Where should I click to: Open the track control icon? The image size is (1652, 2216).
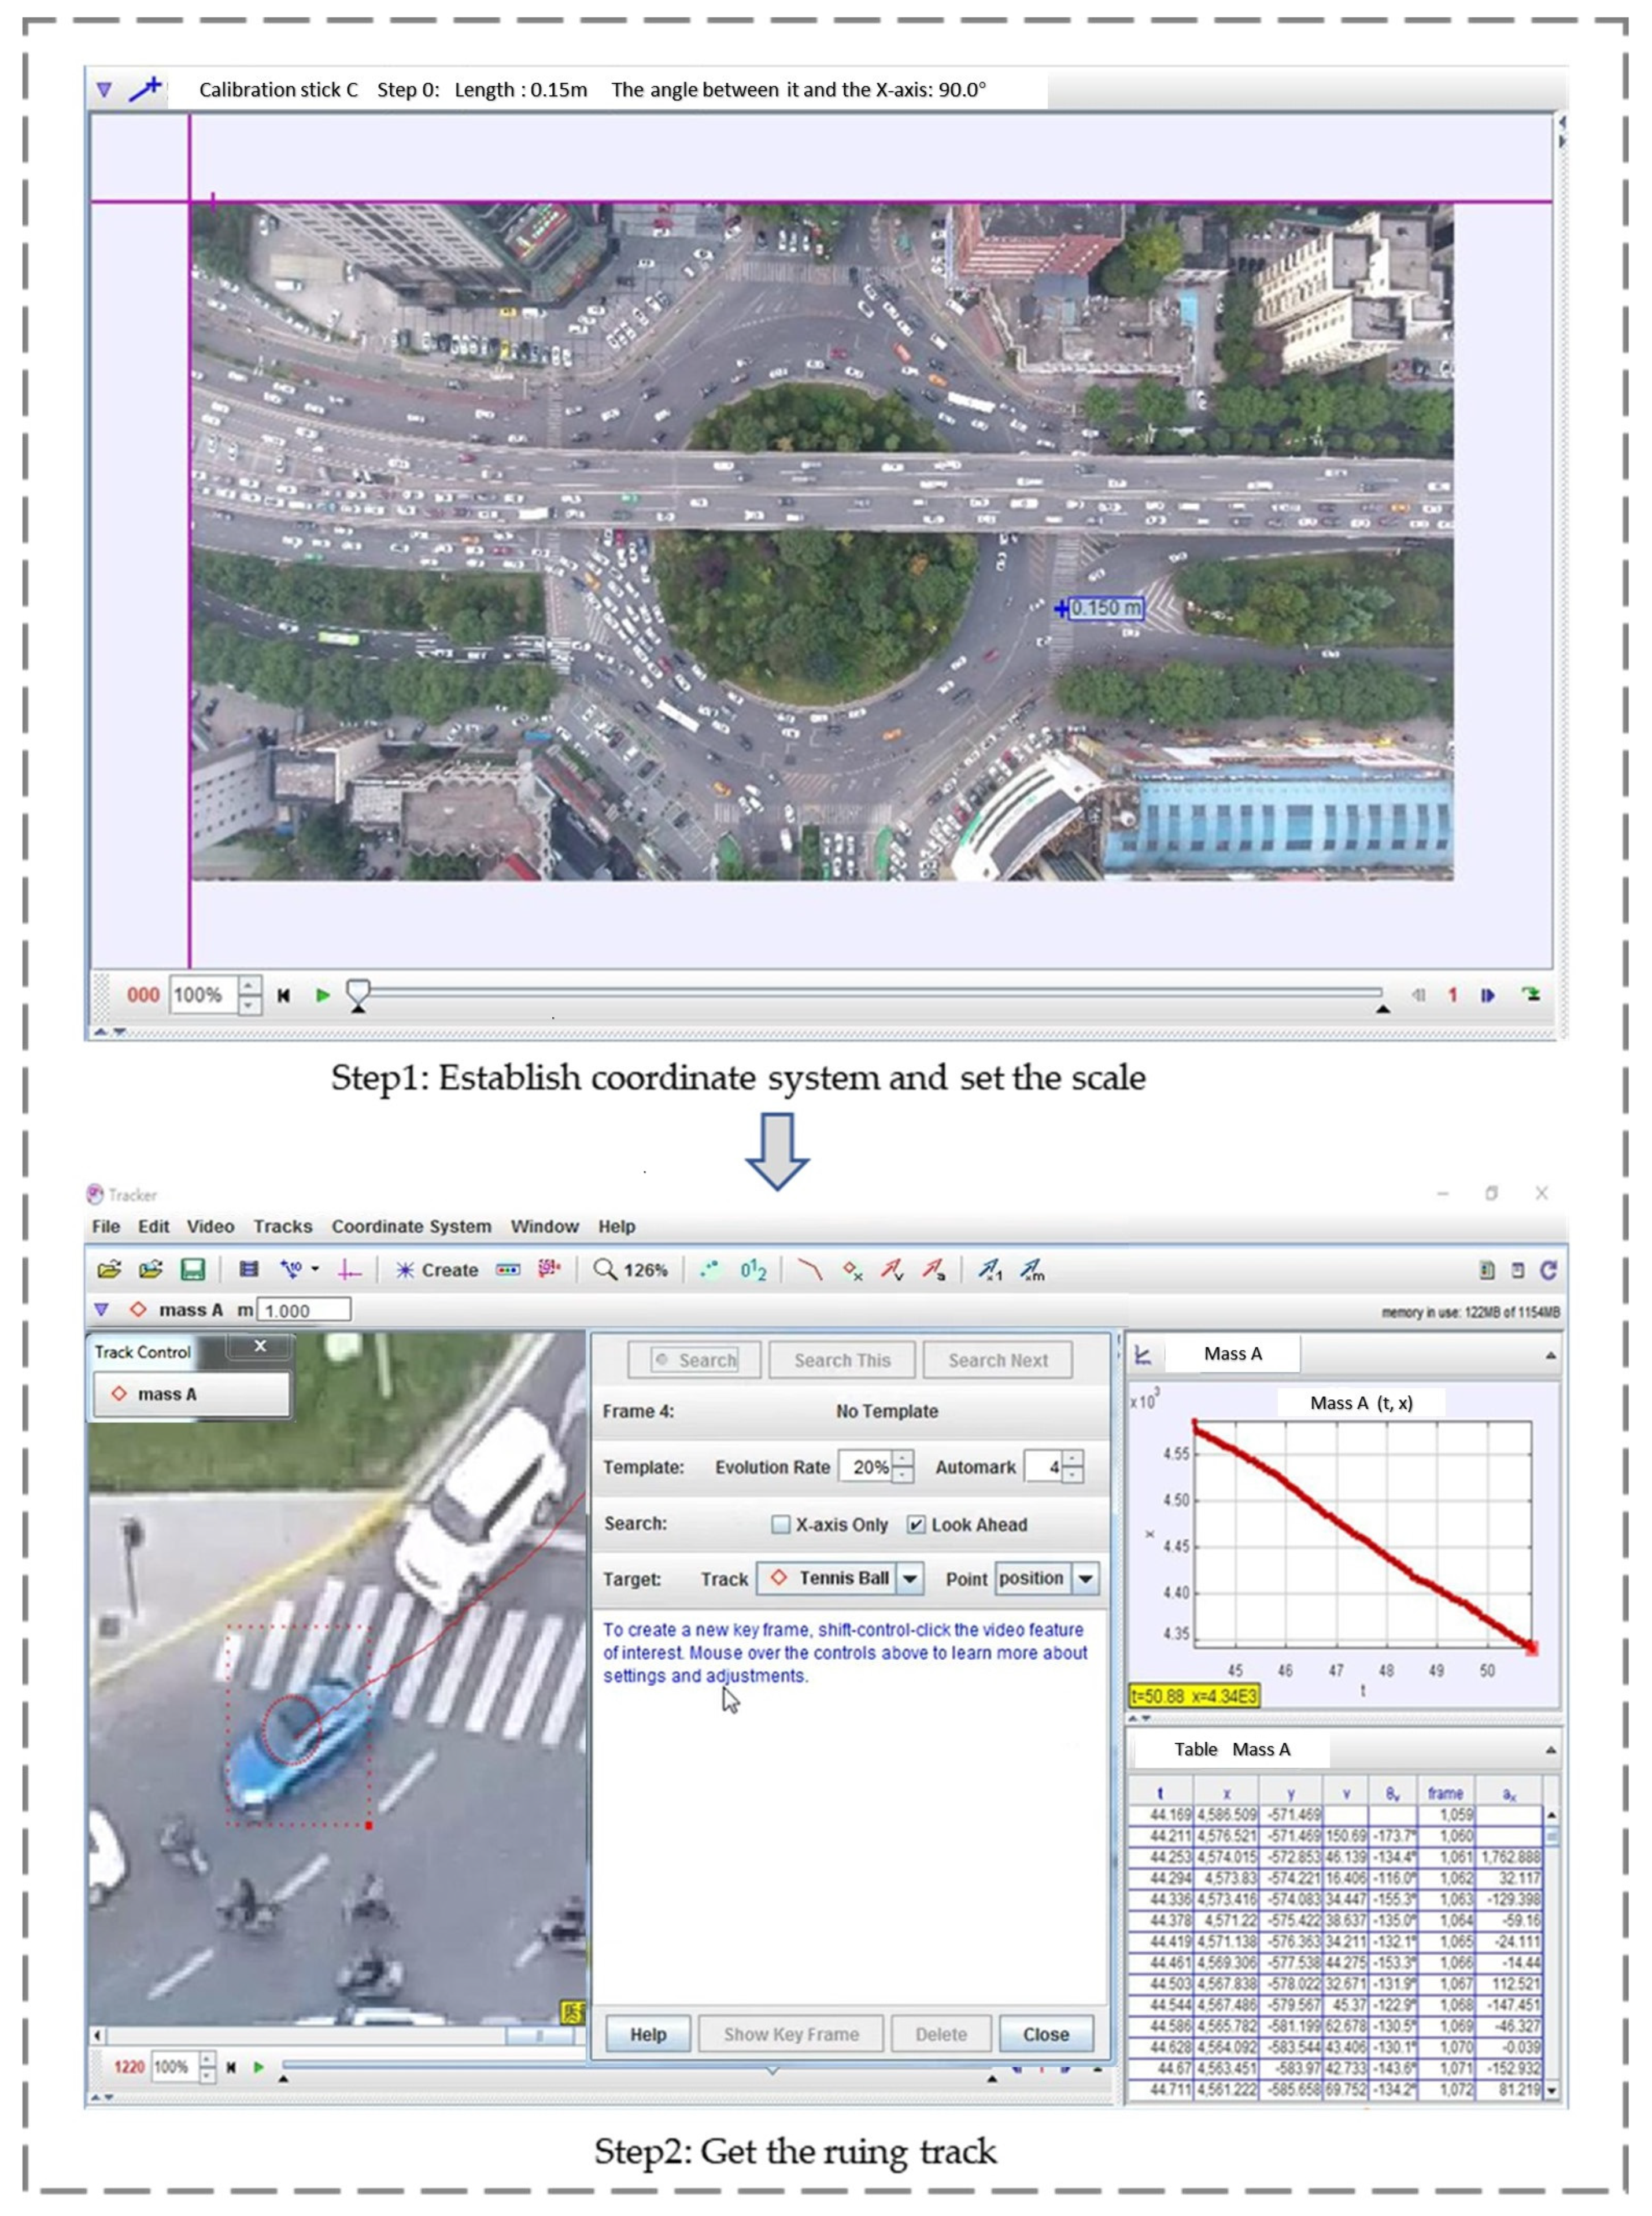point(508,1270)
